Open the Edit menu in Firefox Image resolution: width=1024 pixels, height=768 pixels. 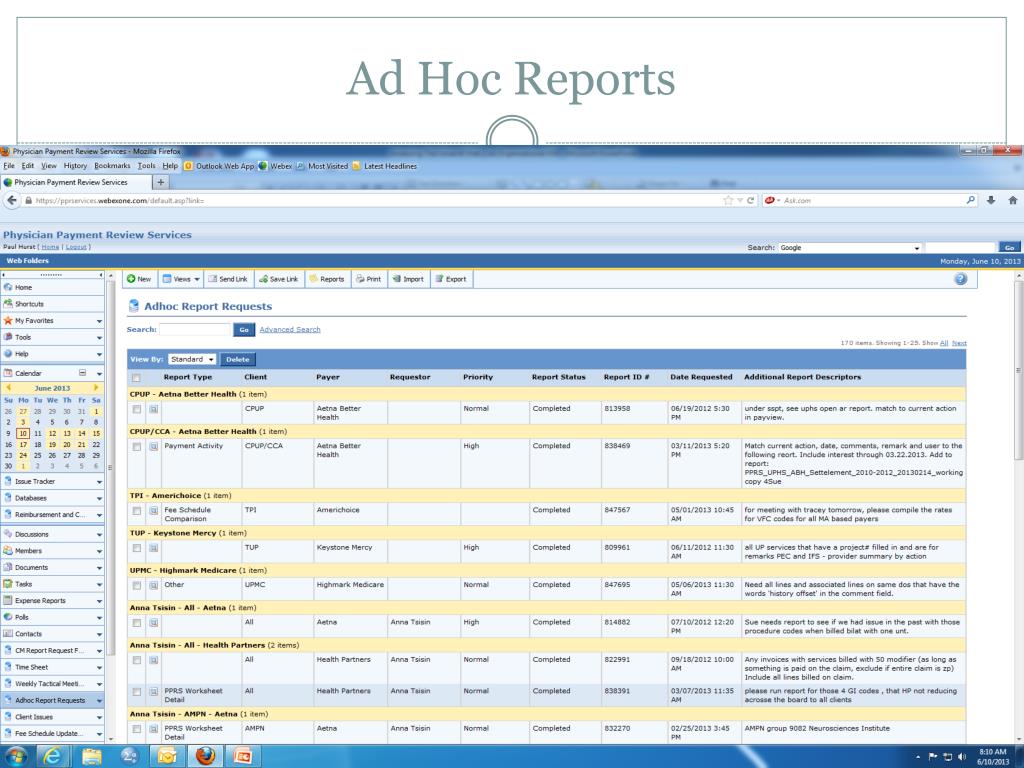pos(27,166)
